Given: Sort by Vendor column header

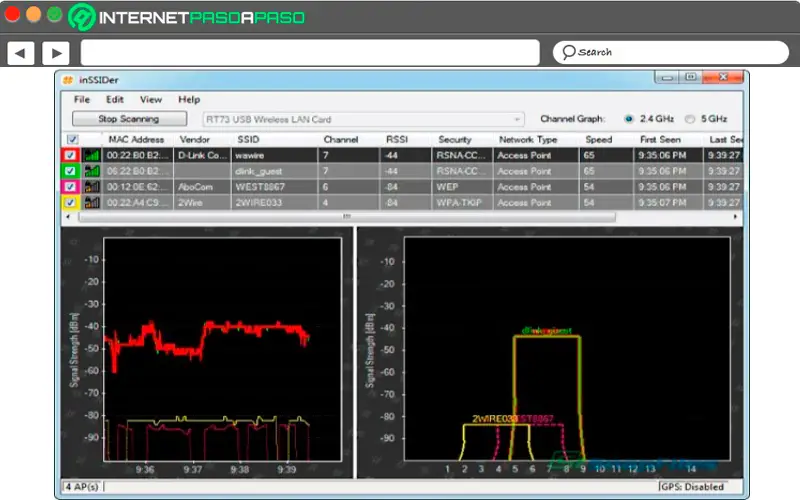Looking at the screenshot, I should coord(194,140).
